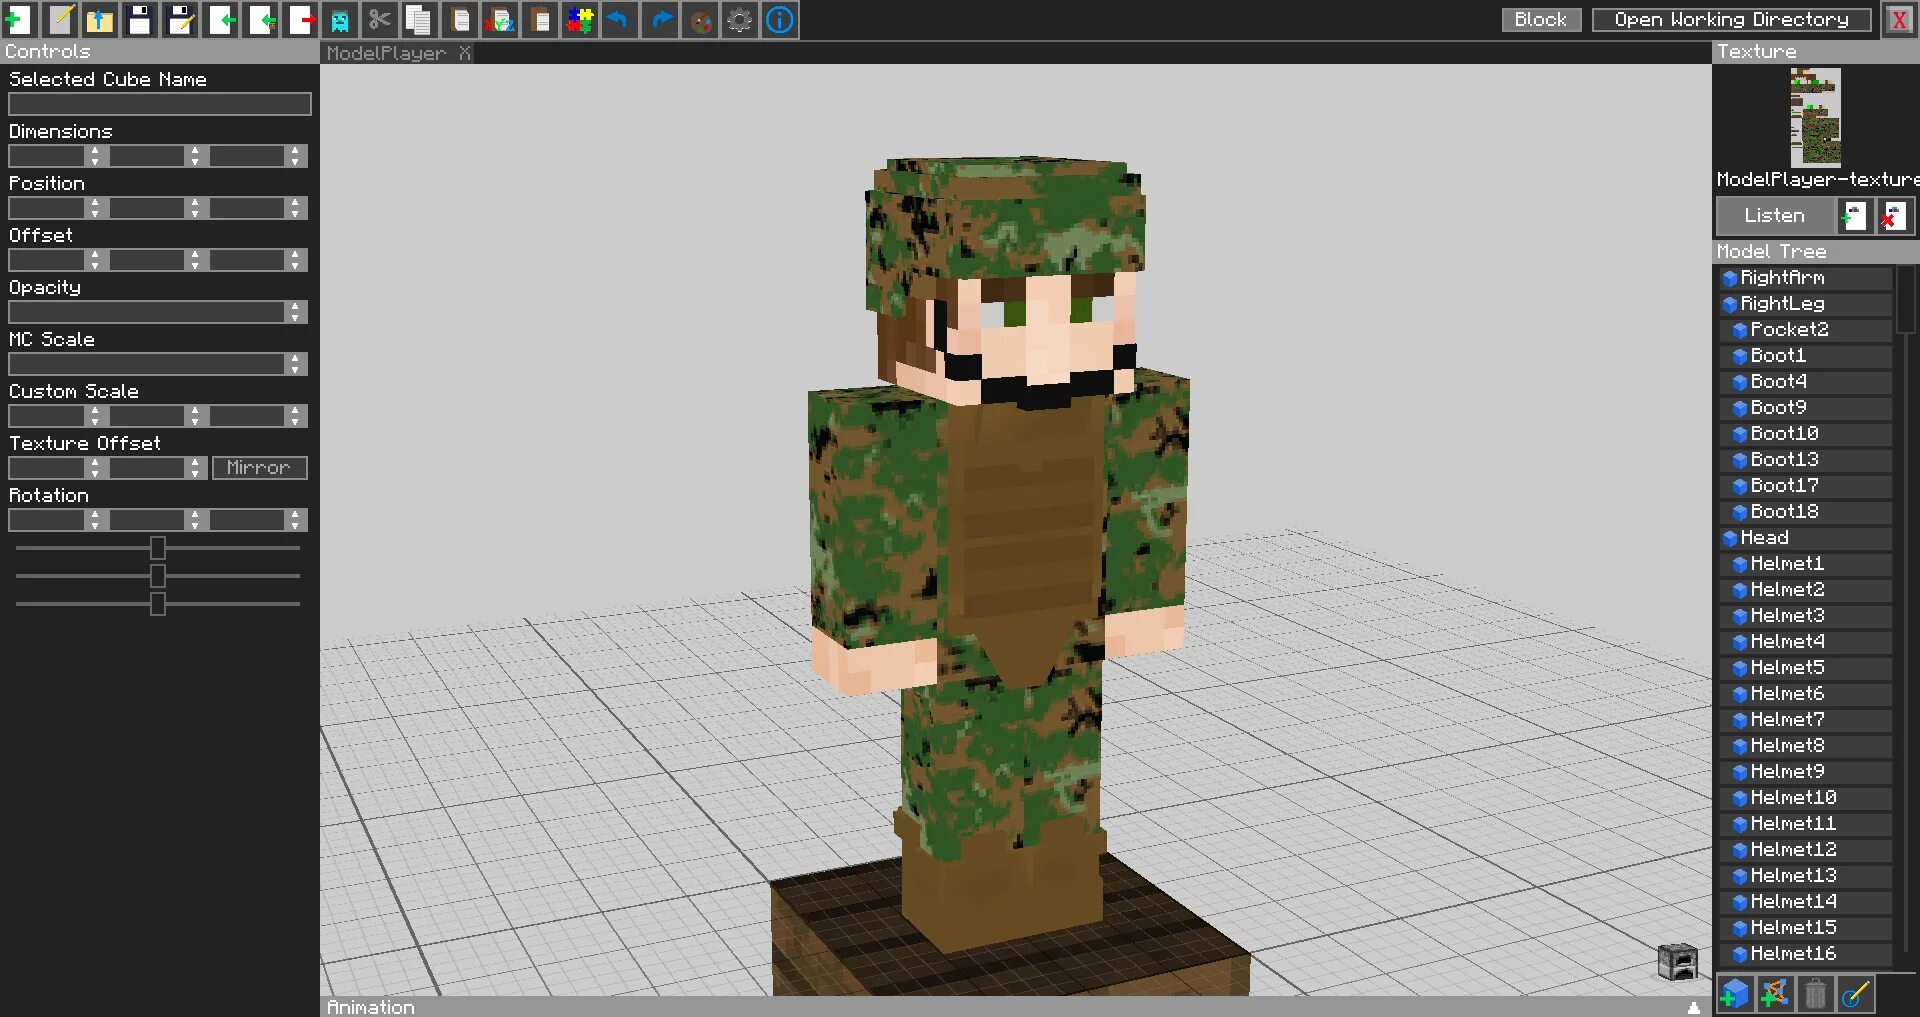Add a new group node icon
1920x1017 pixels.
coord(1775,994)
